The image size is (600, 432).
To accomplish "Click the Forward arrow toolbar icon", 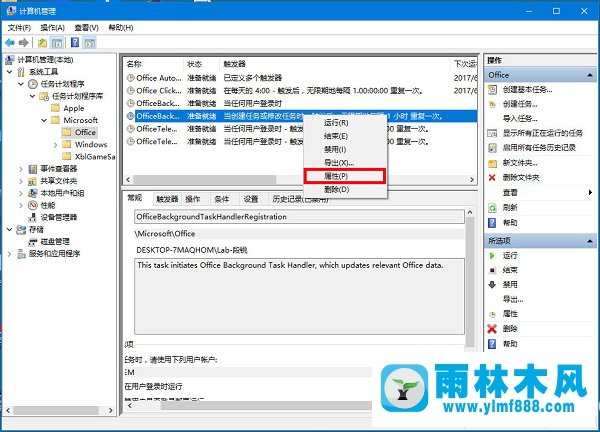I will [x=24, y=42].
